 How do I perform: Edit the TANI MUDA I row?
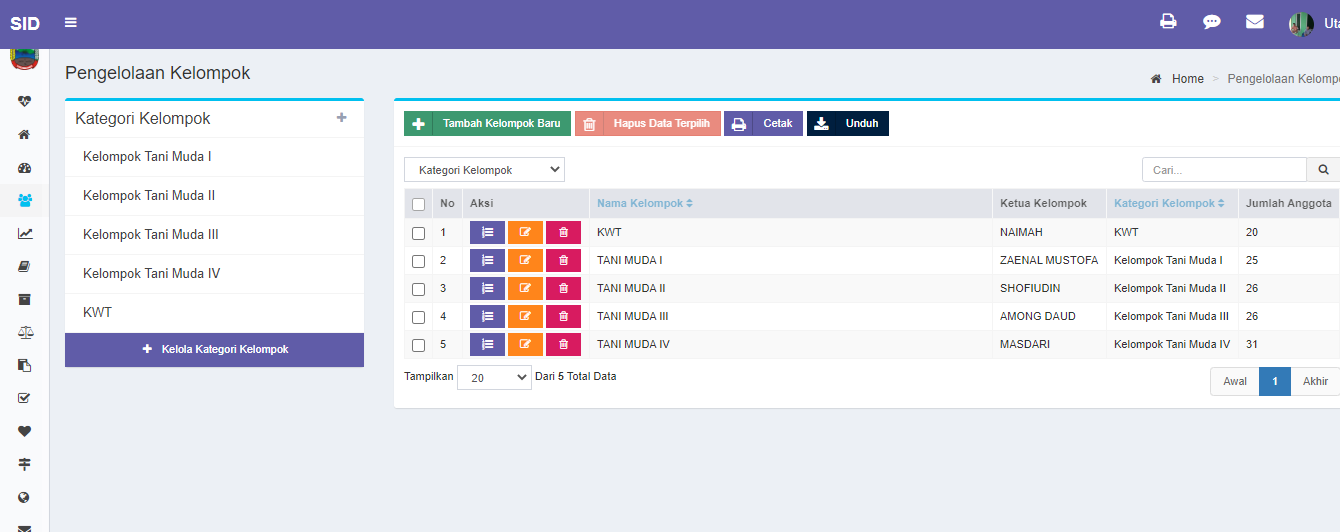525,260
